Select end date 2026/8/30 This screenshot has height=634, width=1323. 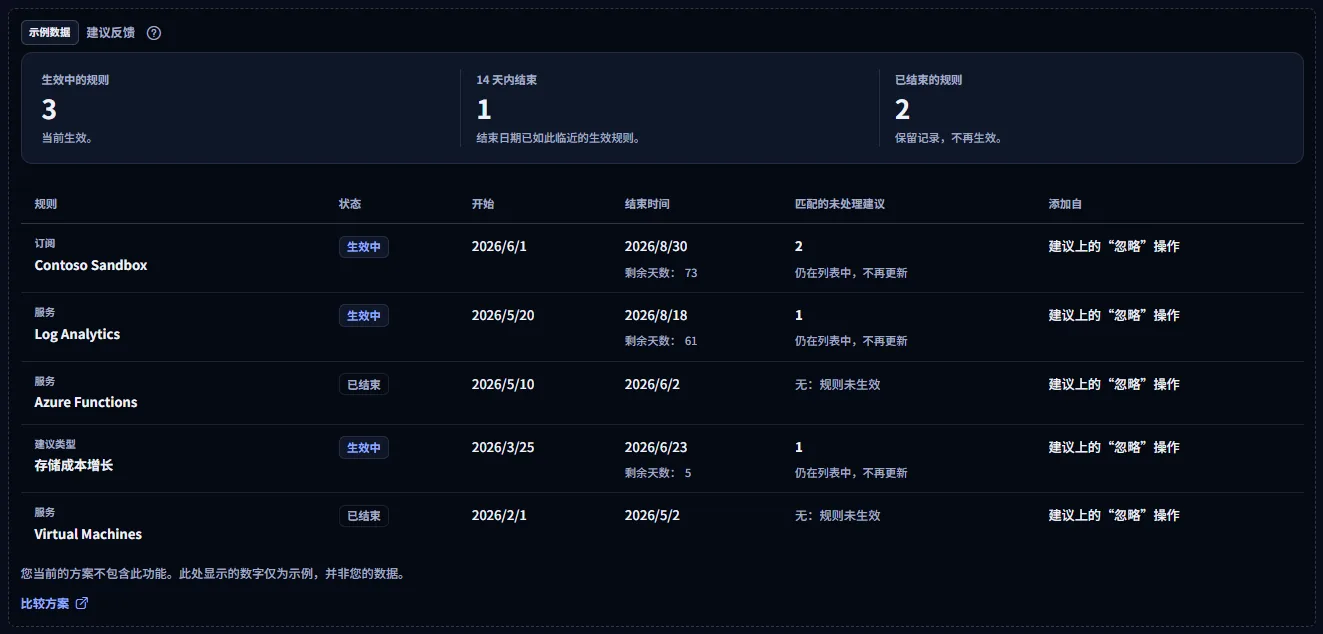click(656, 246)
